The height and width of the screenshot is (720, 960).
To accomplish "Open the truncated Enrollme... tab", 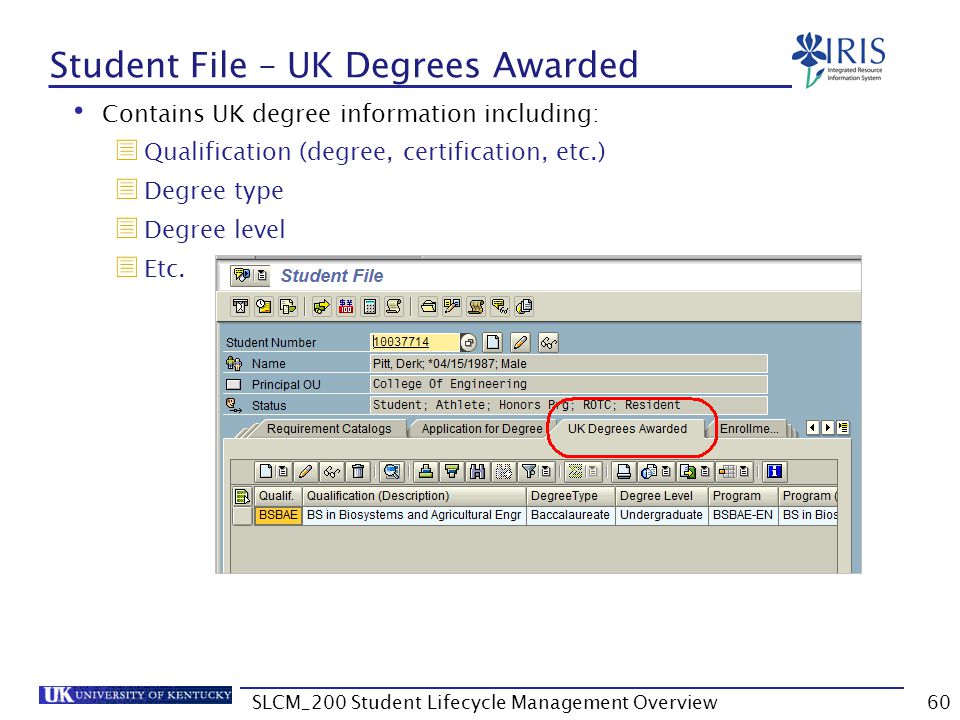I will pyautogui.click(x=749, y=429).
